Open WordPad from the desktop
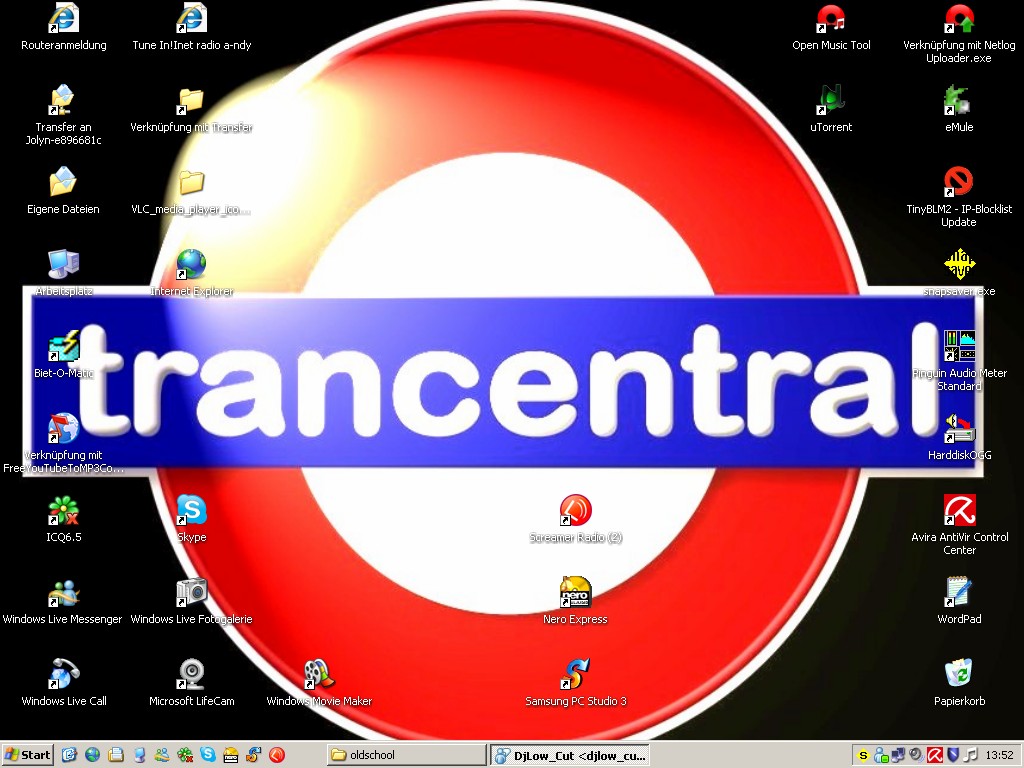The height and width of the screenshot is (768, 1024). point(958,593)
